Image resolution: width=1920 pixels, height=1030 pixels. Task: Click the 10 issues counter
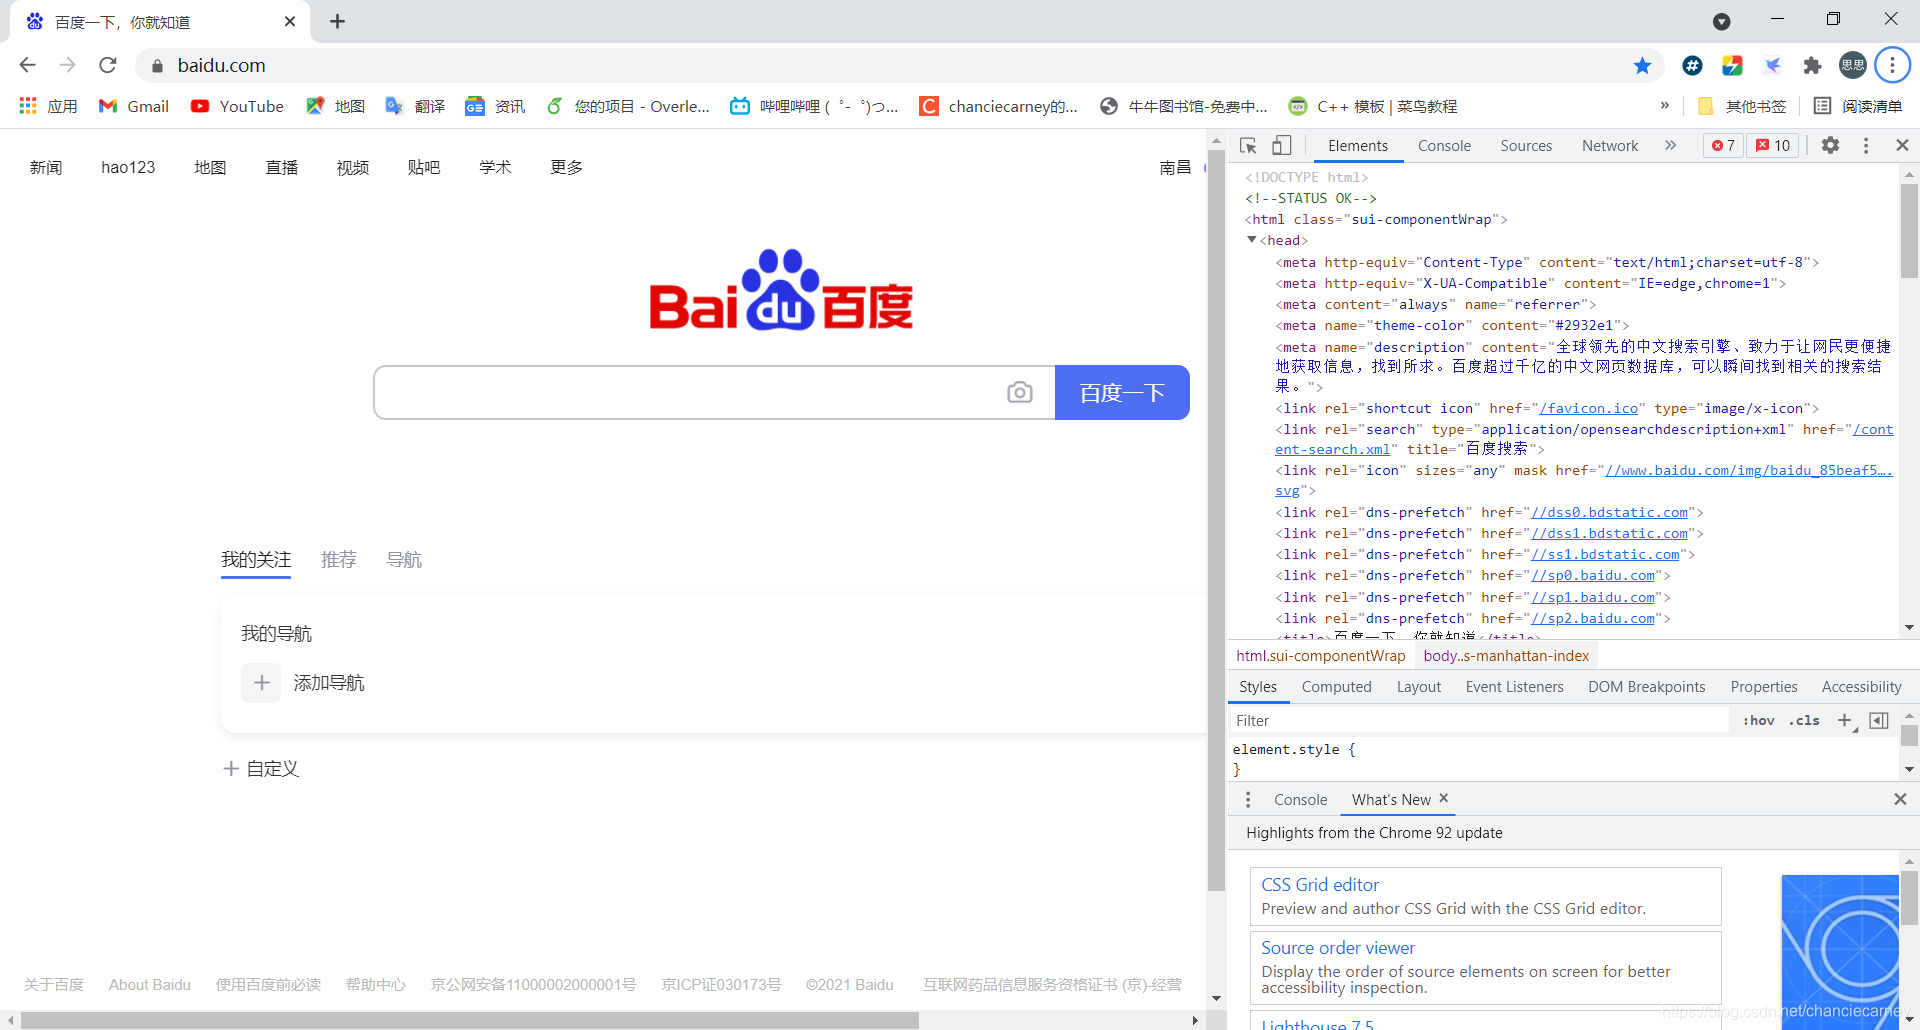(1773, 146)
